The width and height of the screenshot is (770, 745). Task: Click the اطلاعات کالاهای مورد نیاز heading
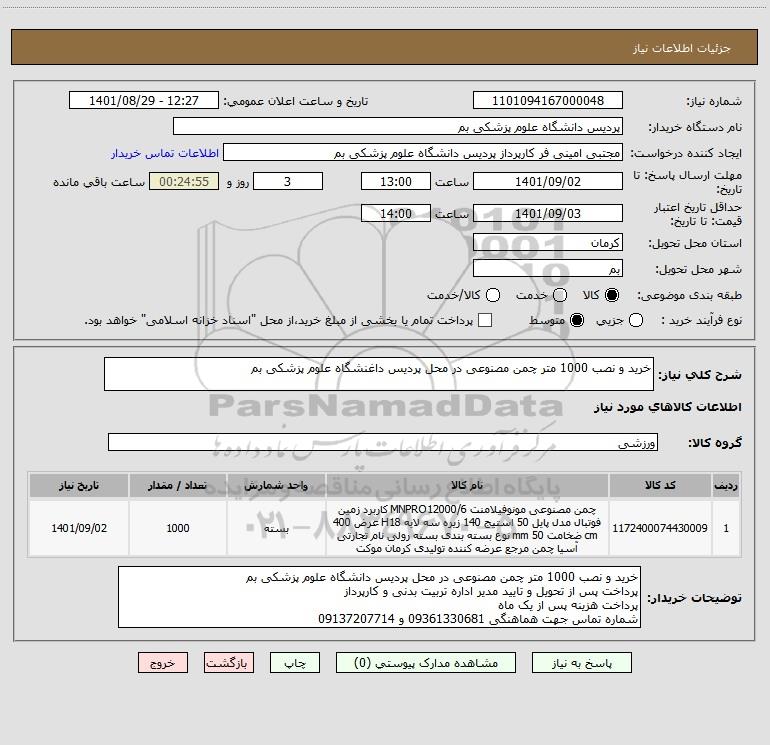pyautogui.click(x=668, y=407)
